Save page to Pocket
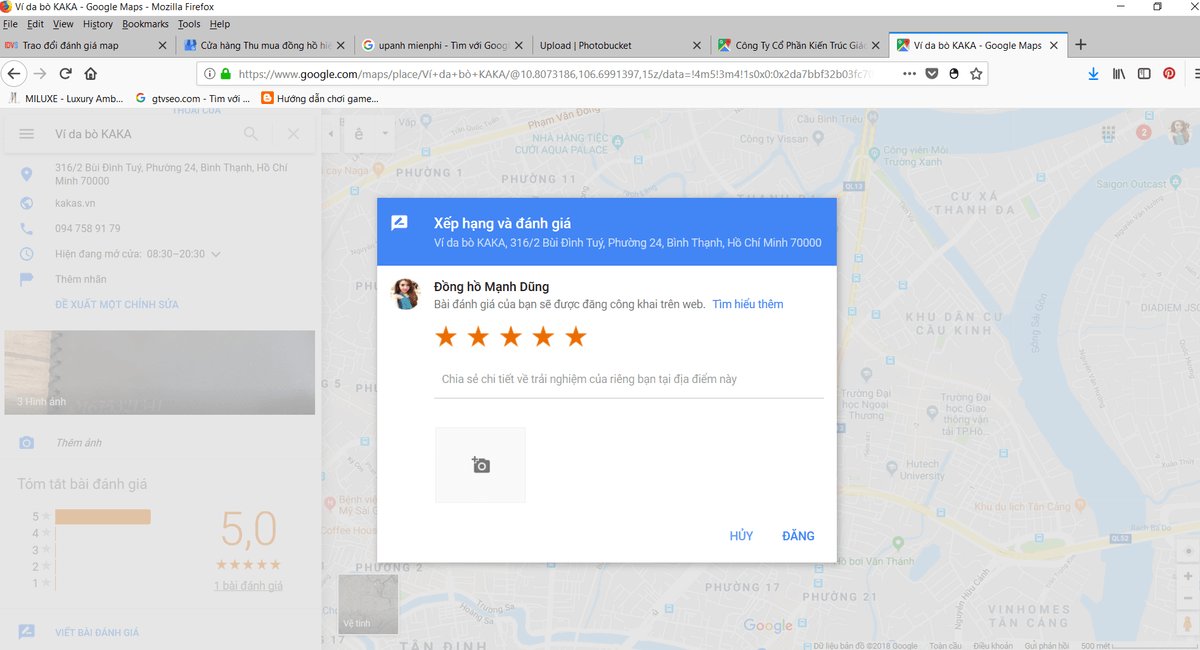 (x=931, y=73)
